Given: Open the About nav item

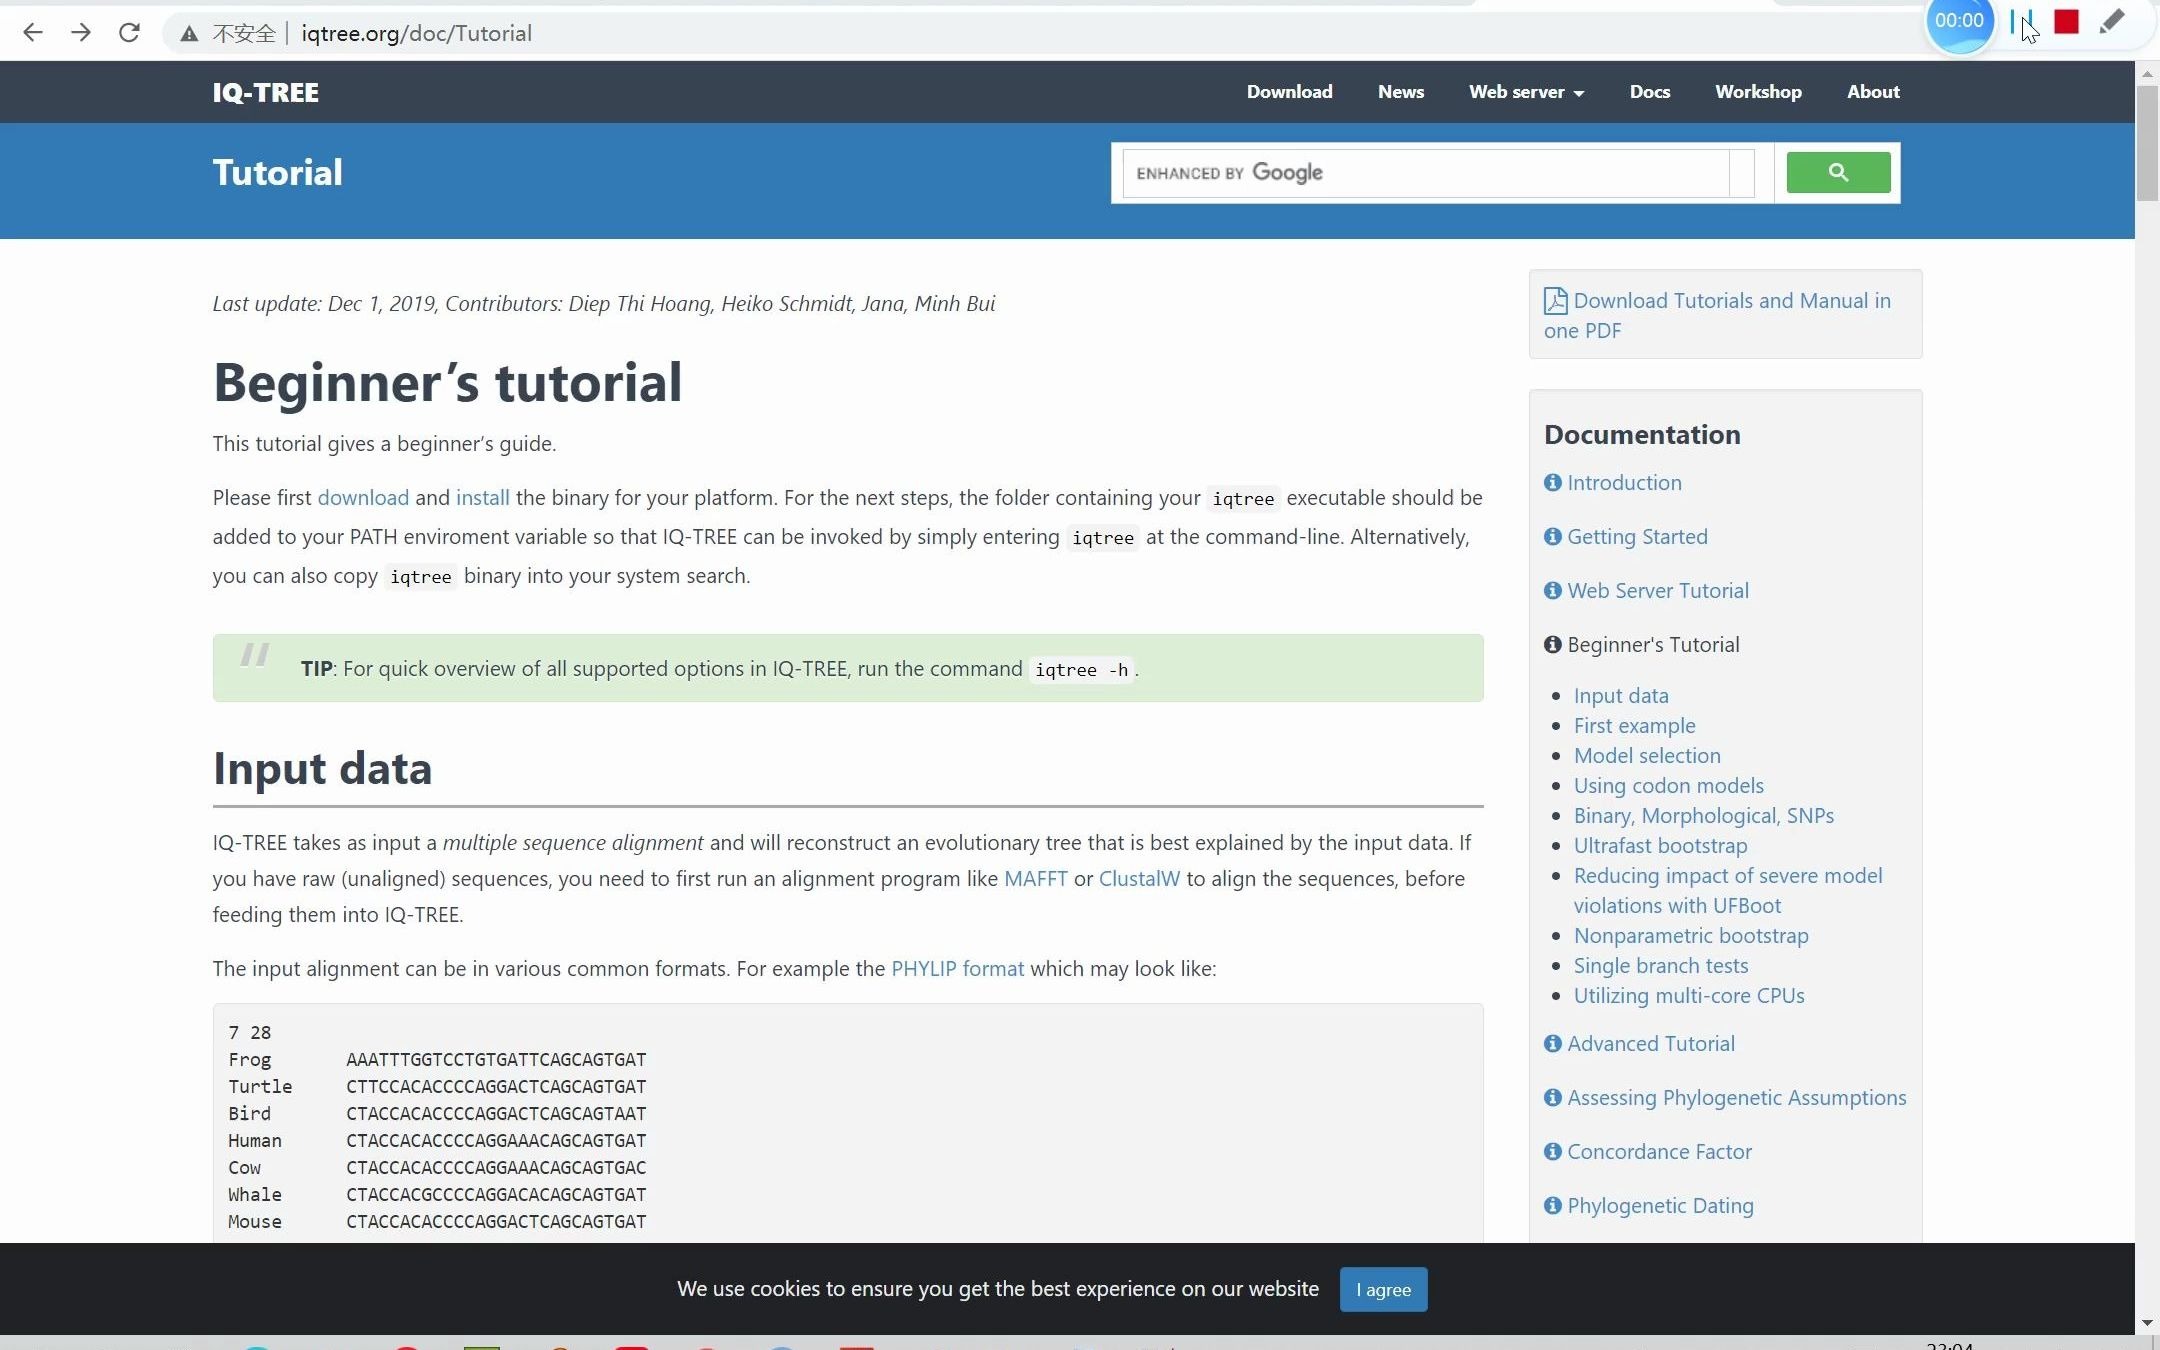Looking at the screenshot, I should [x=1873, y=92].
